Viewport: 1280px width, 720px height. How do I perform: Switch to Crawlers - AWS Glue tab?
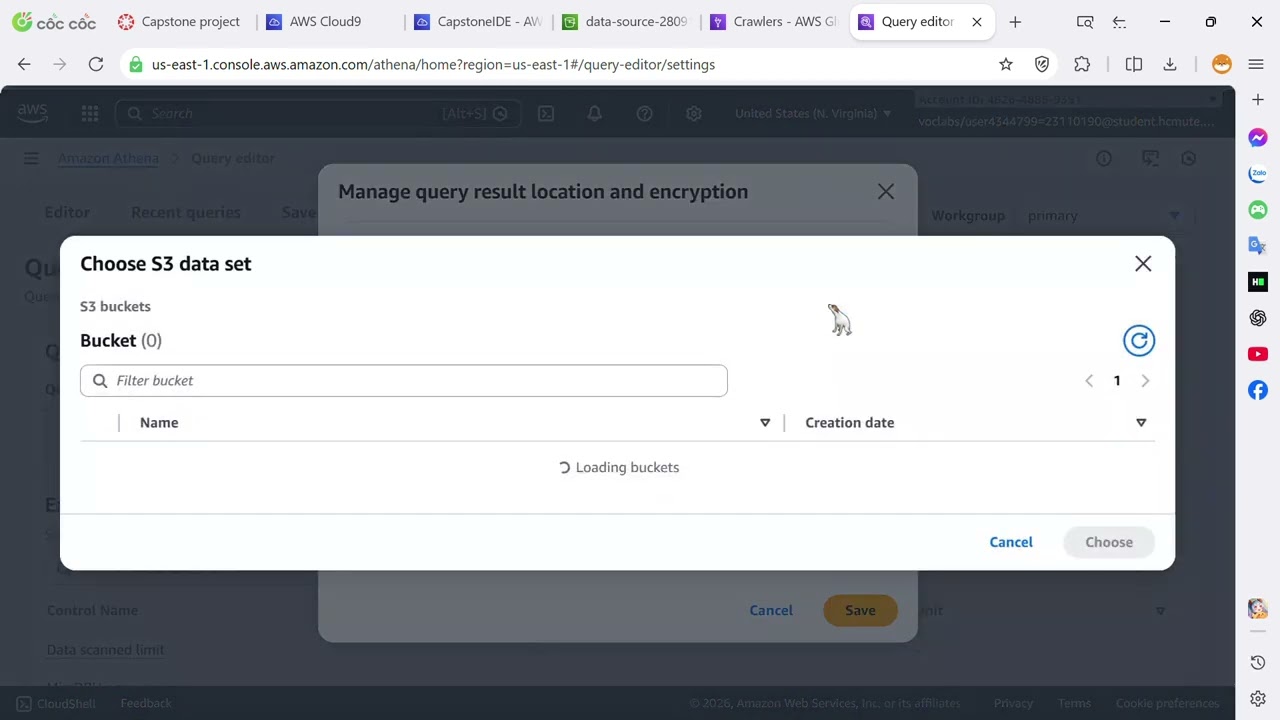click(x=775, y=21)
